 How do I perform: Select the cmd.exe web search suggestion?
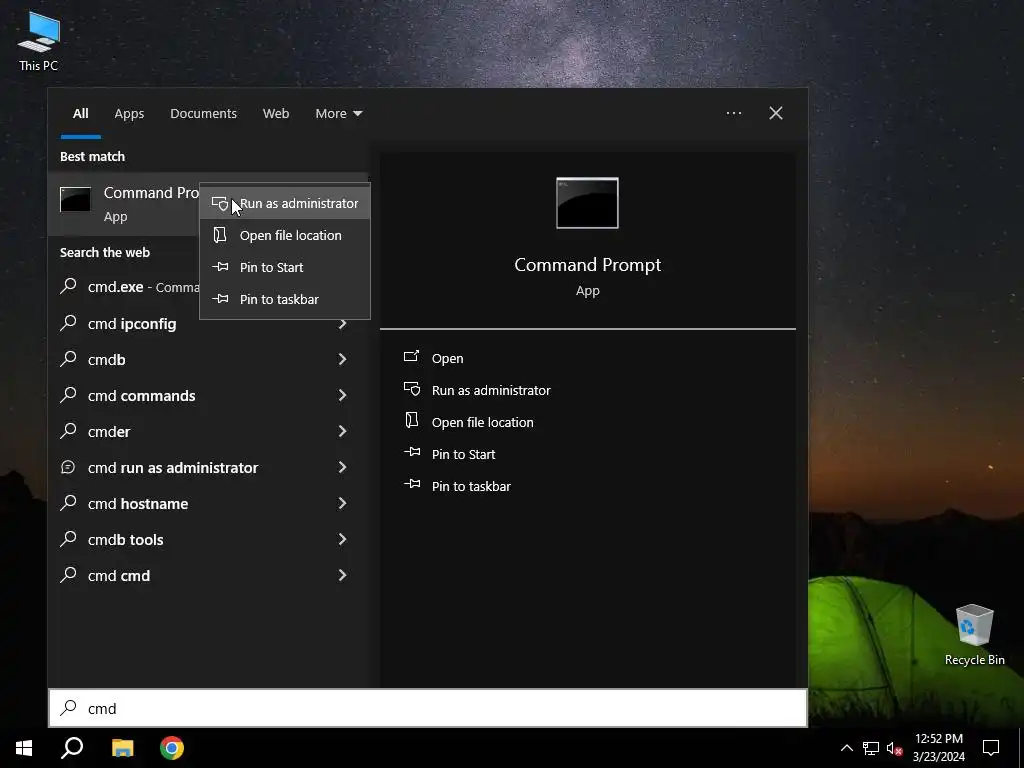124,287
